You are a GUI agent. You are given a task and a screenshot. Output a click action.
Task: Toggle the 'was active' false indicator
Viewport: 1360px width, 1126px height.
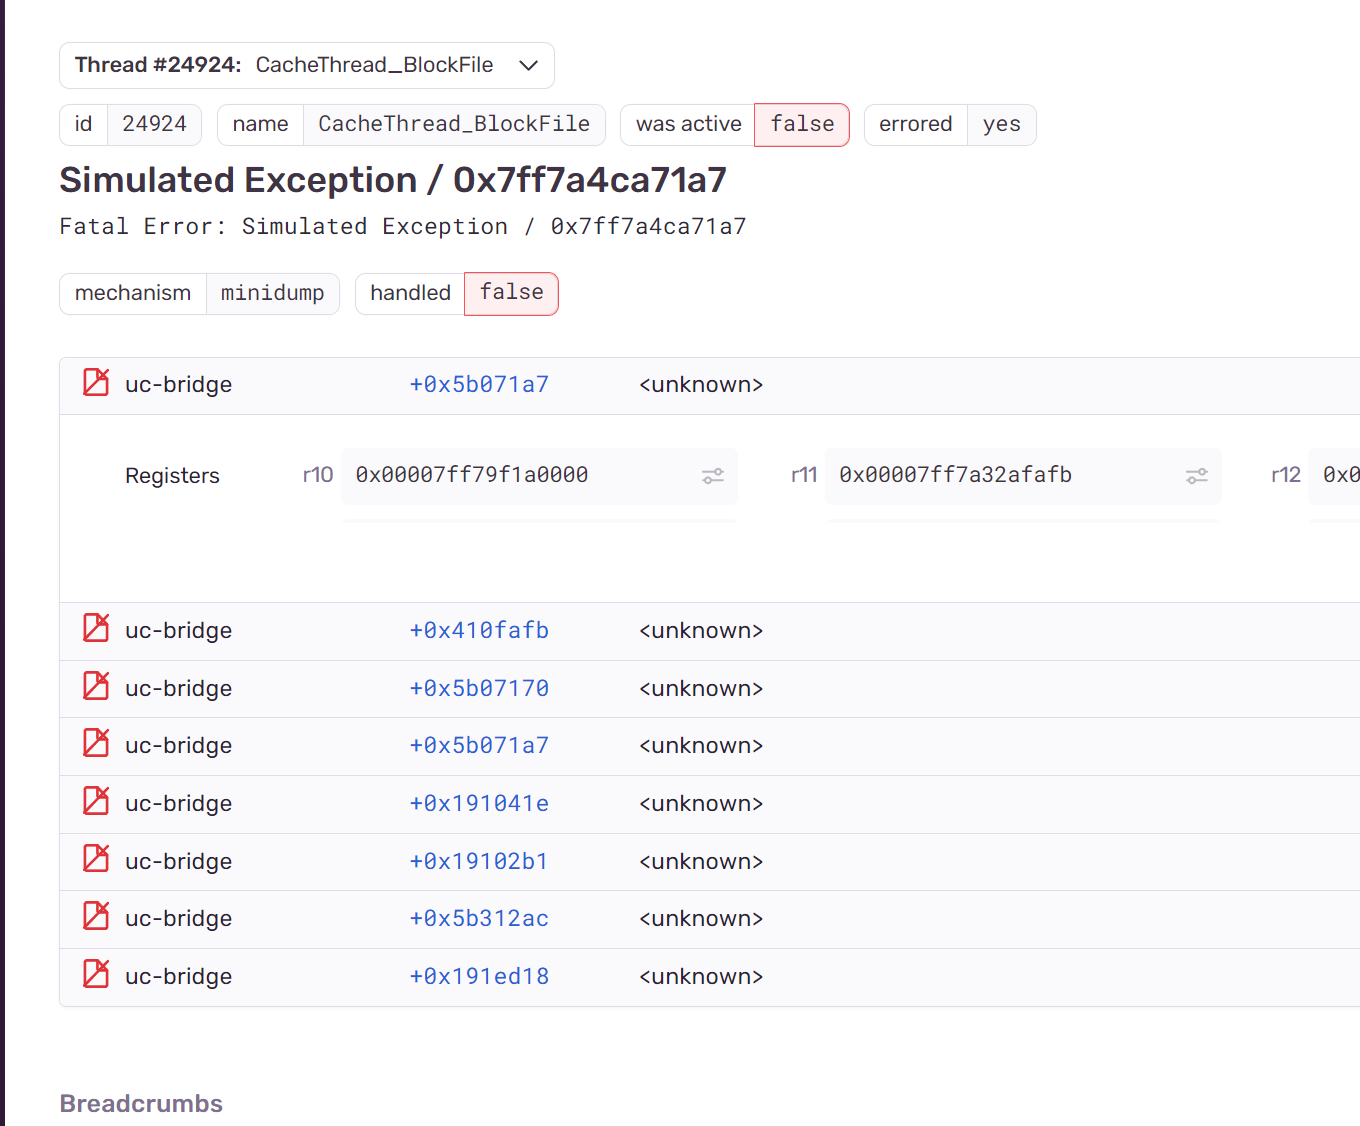(801, 124)
